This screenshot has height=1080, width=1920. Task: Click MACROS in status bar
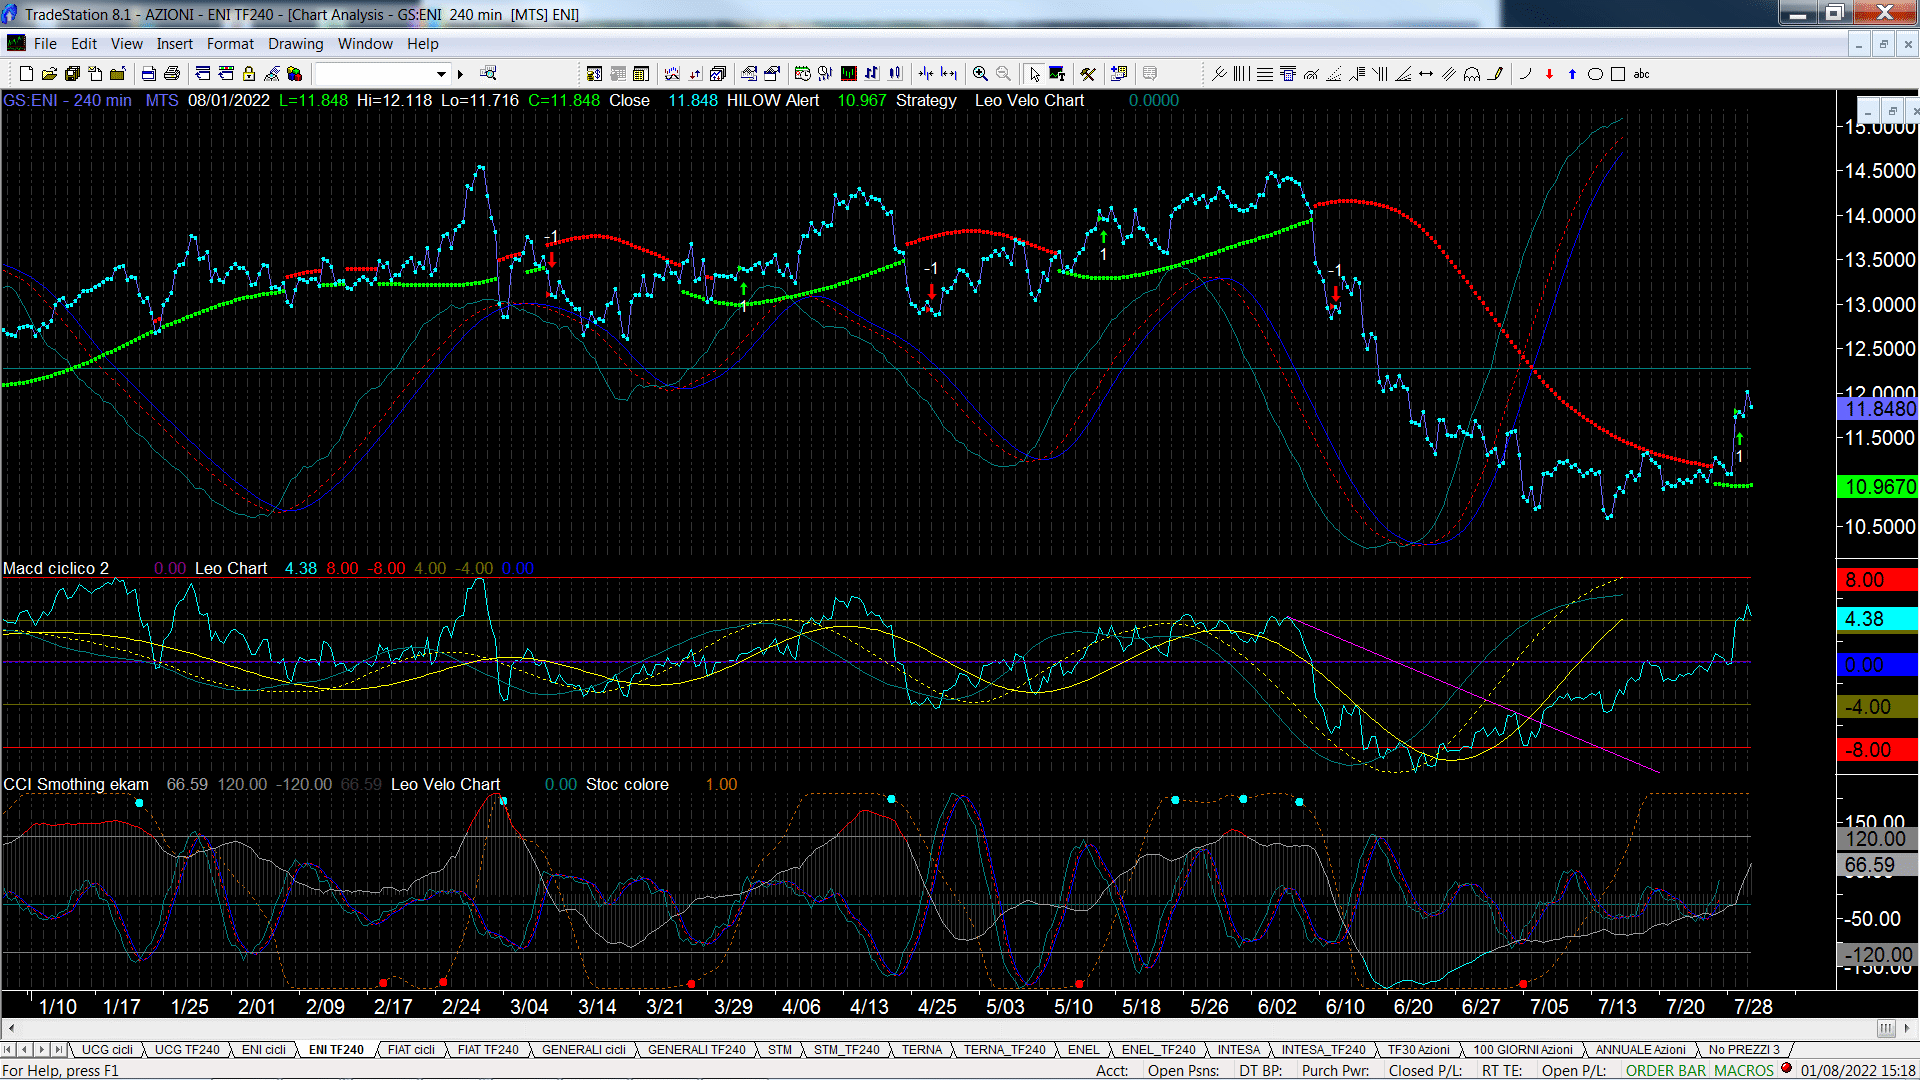click(1744, 1071)
